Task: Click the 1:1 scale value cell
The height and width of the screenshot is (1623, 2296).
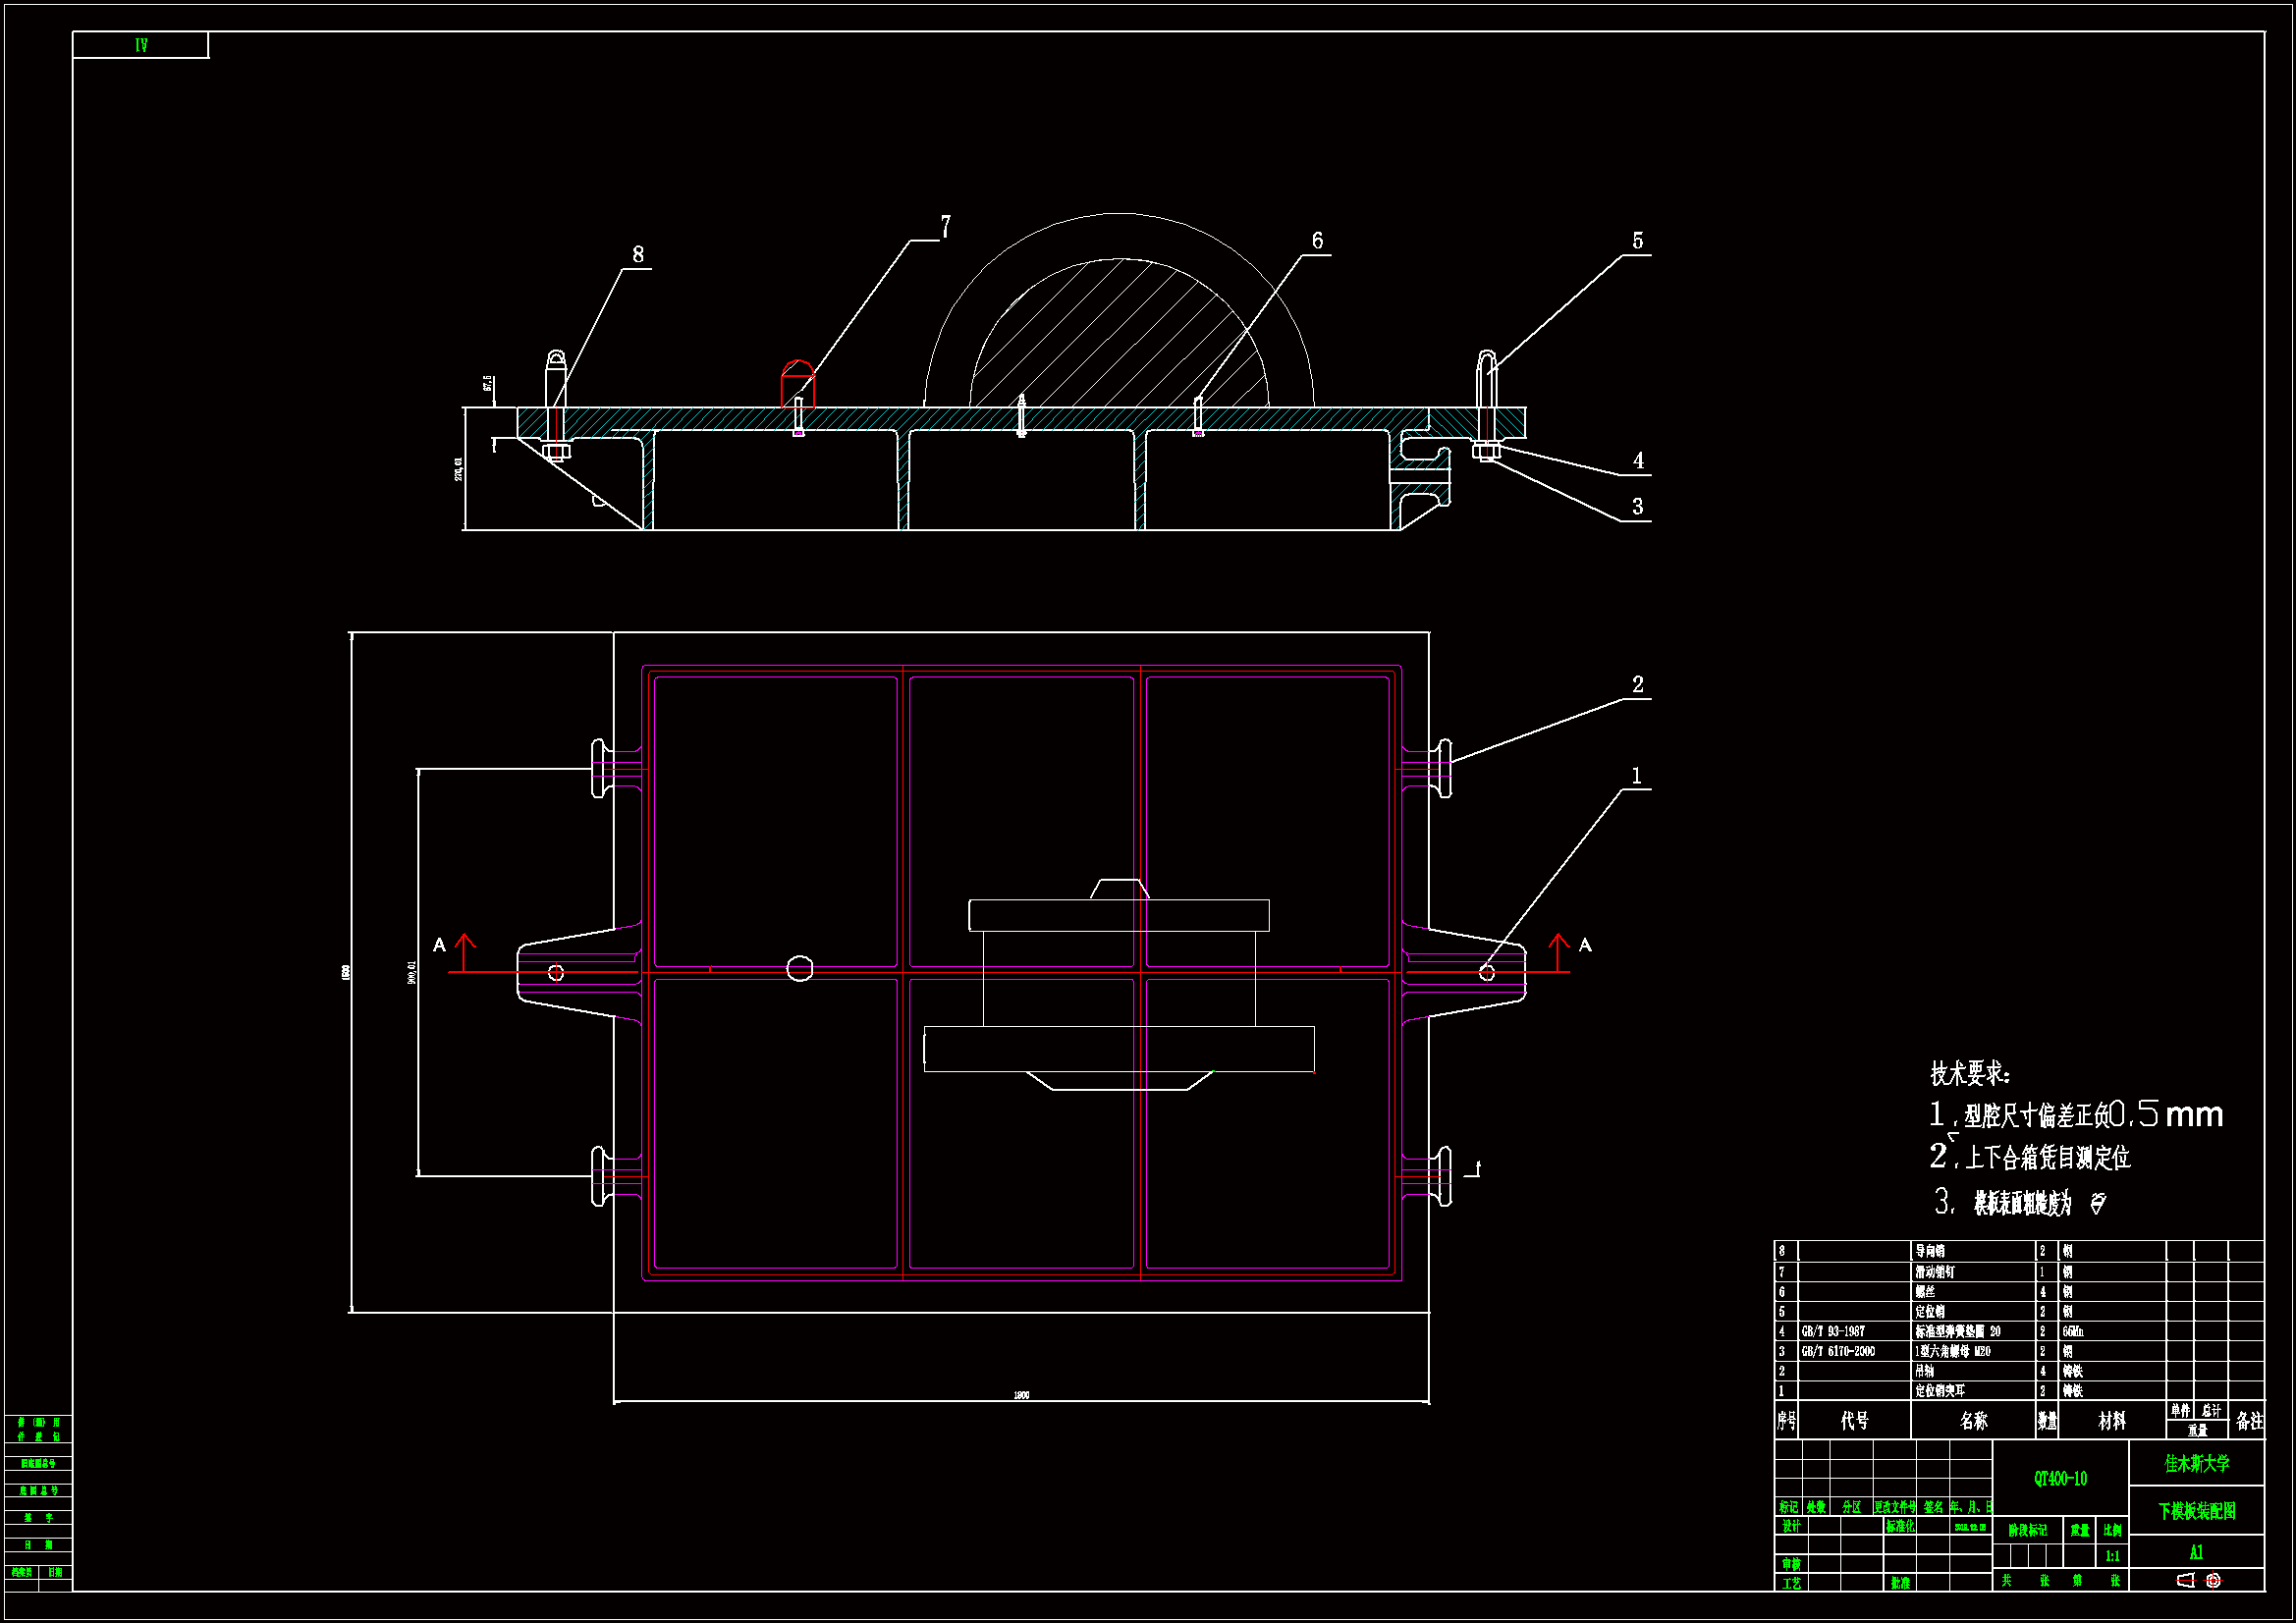Action: tap(2112, 1556)
